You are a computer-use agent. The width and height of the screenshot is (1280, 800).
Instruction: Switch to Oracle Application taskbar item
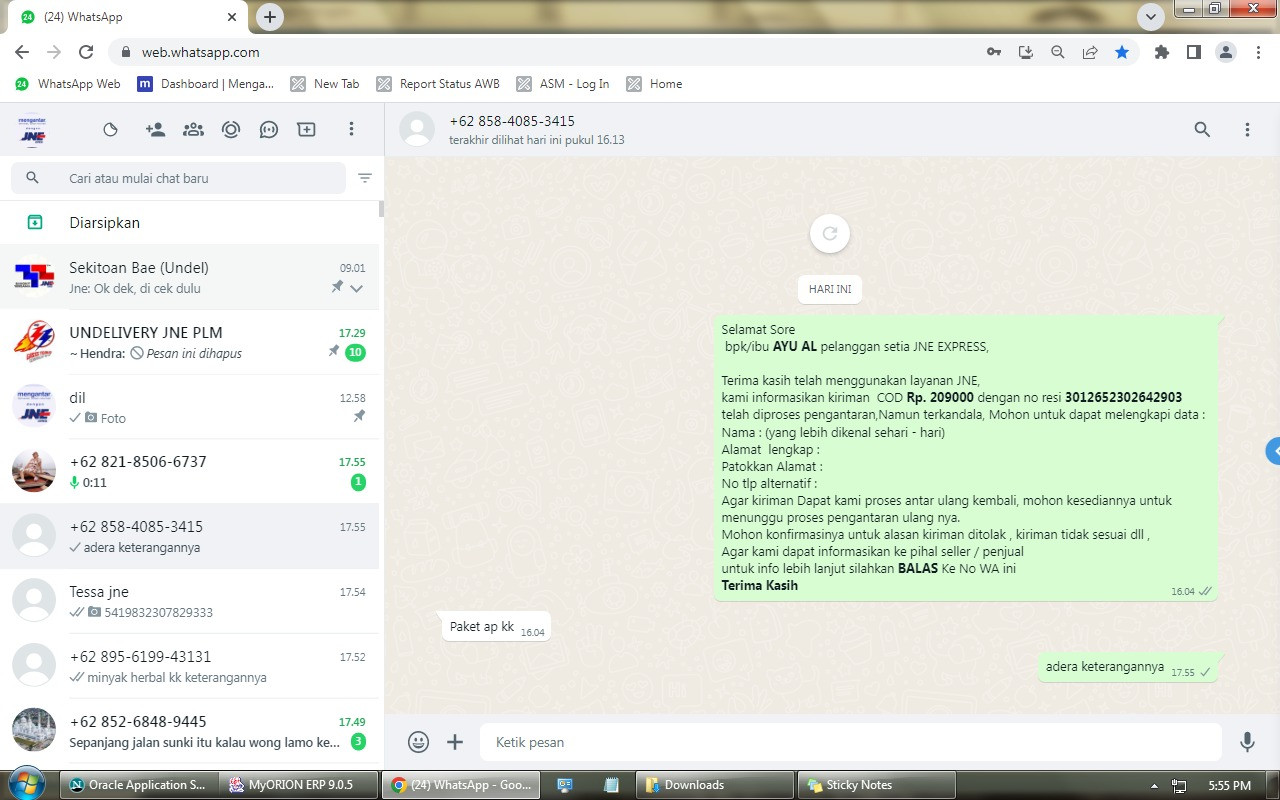(x=137, y=785)
